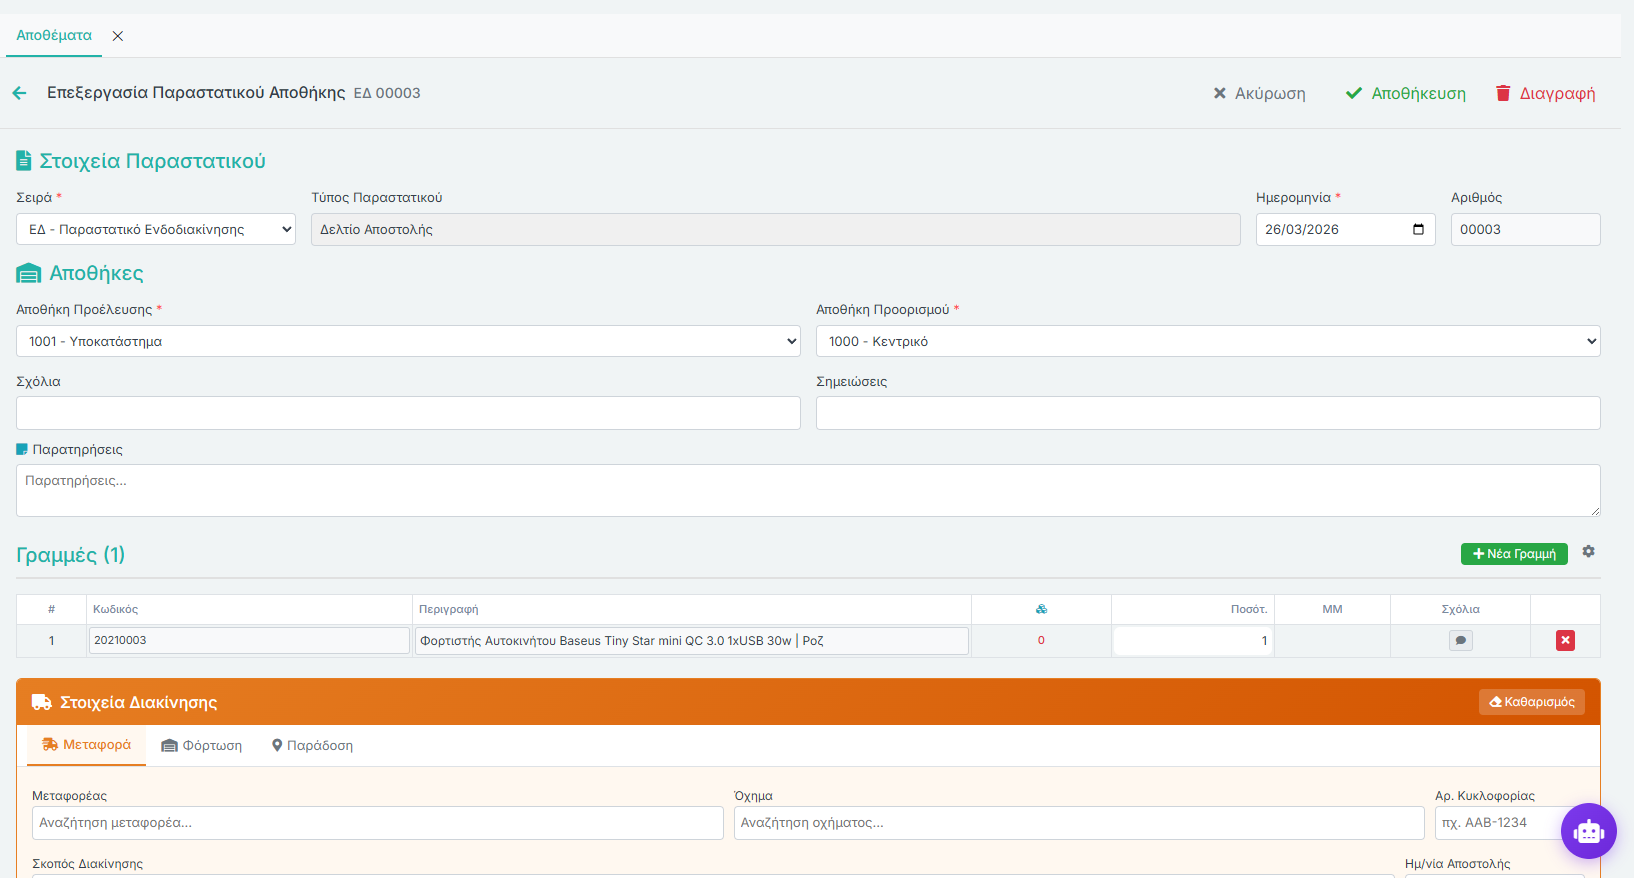Click the stock value 0 in line 1
1634x878 pixels.
[1041, 640]
